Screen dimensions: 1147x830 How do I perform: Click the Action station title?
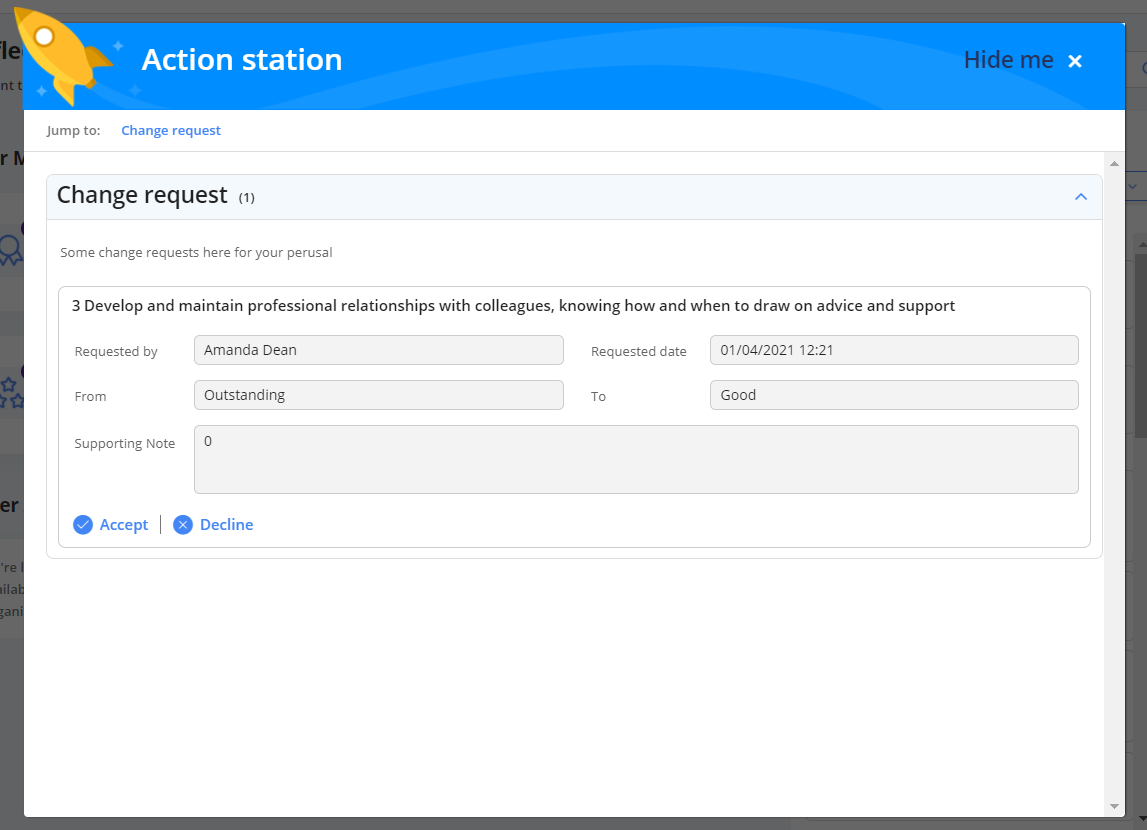(242, 60)
